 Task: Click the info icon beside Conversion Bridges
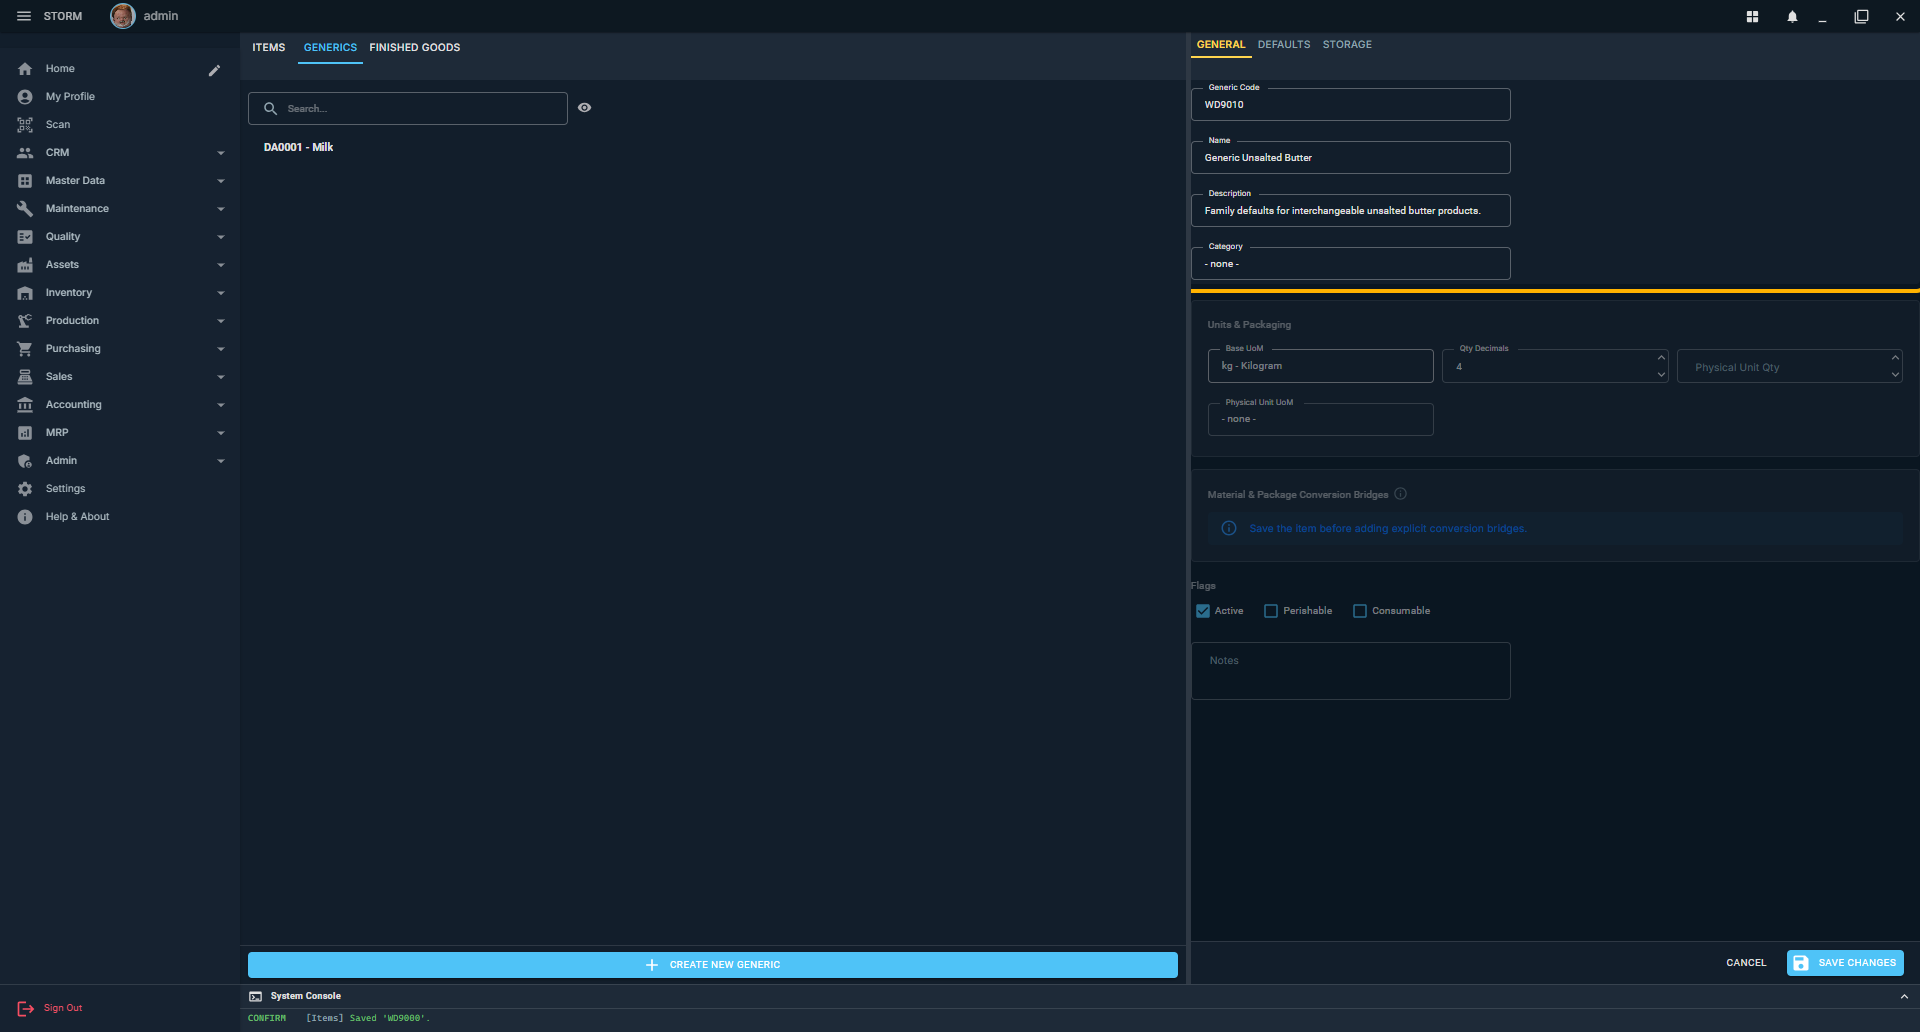(x=1400, y=494)
